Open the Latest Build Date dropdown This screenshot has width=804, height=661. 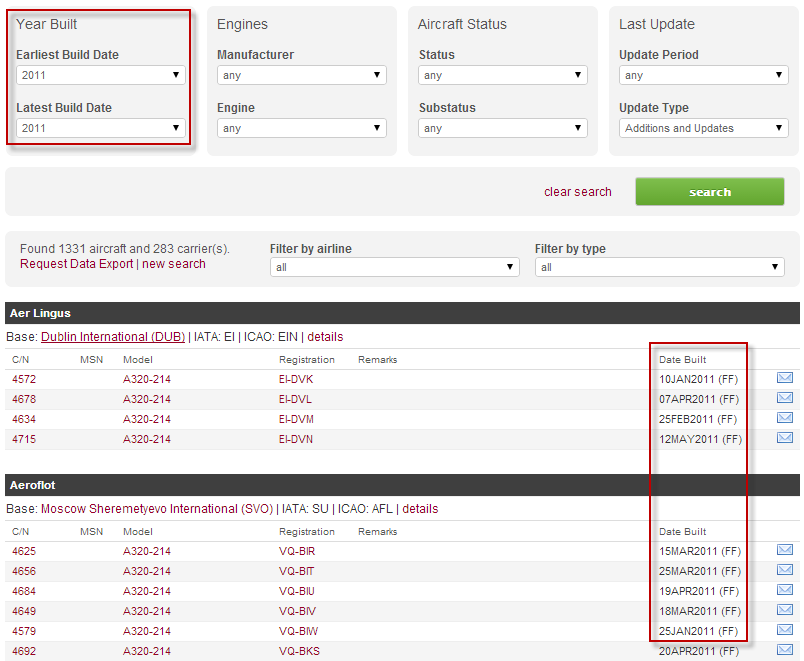click(x=100, y=128)
